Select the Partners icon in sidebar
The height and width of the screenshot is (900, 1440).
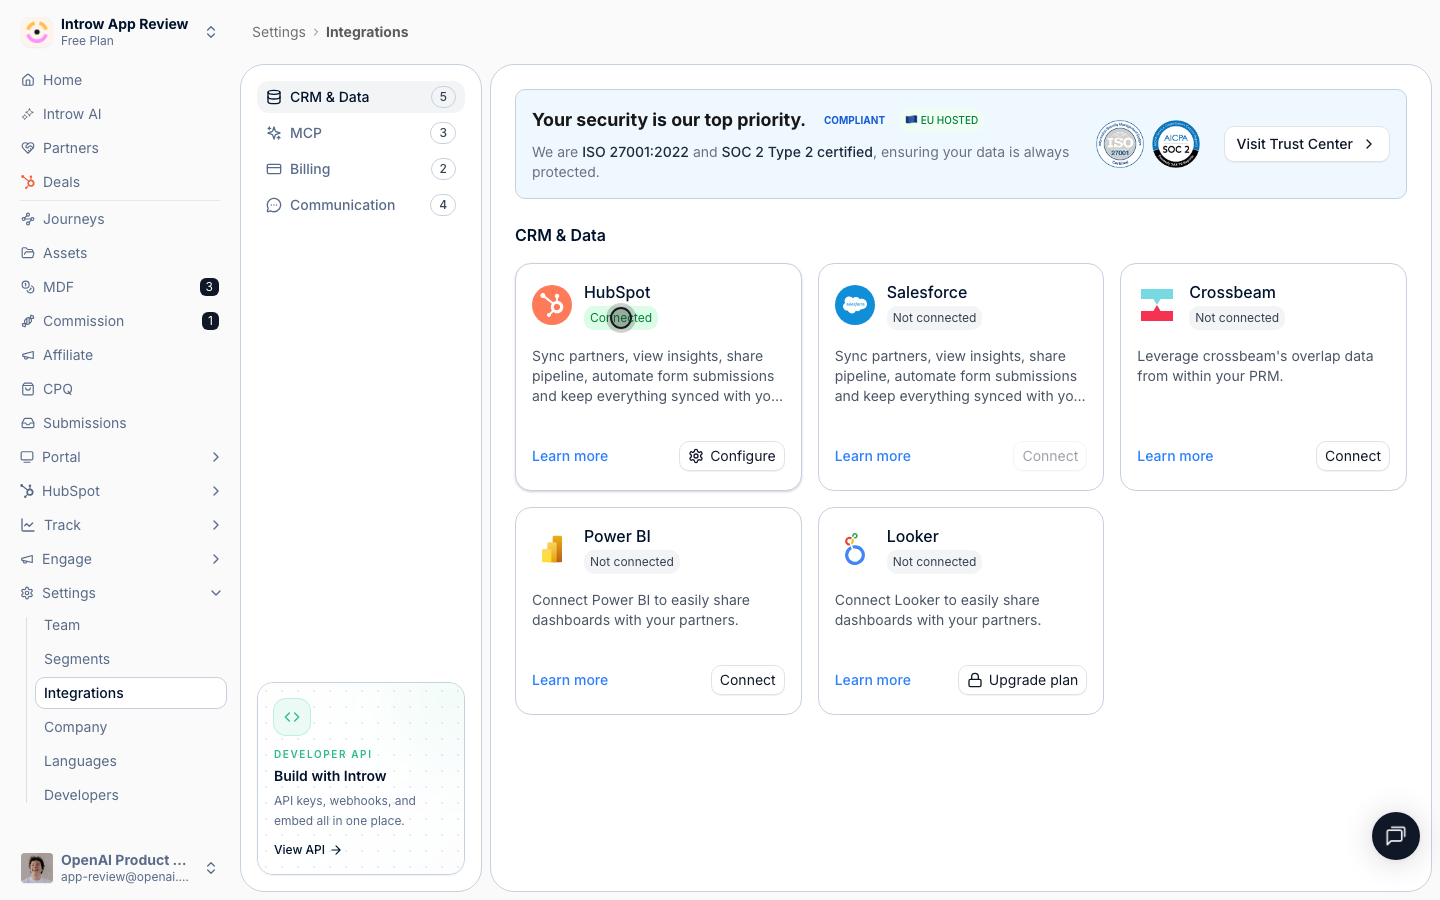coord(28,148)
